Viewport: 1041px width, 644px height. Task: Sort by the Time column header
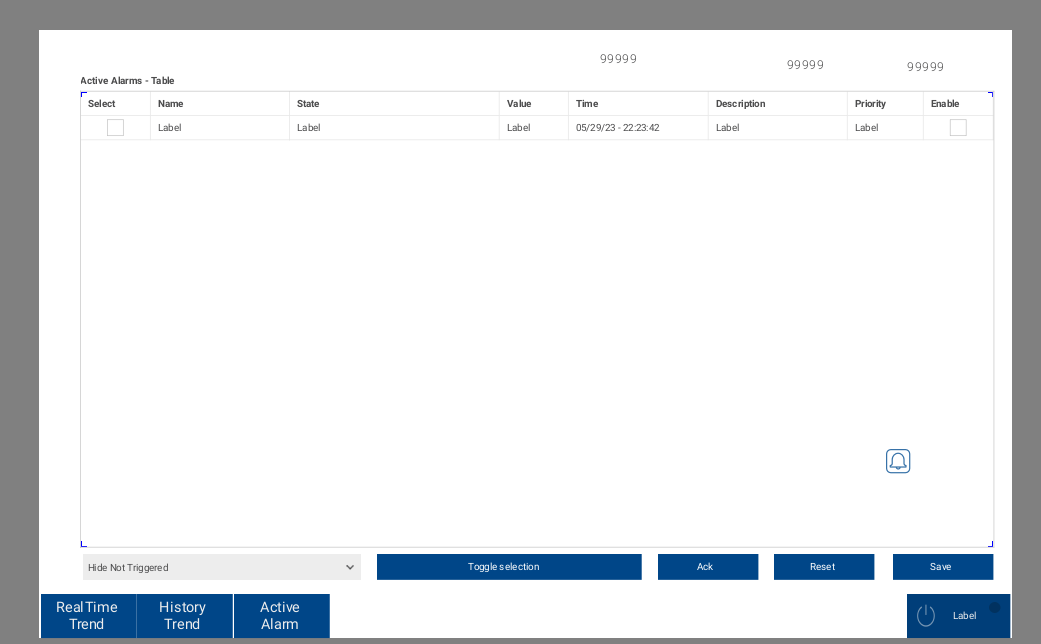[x=638, y=104]
